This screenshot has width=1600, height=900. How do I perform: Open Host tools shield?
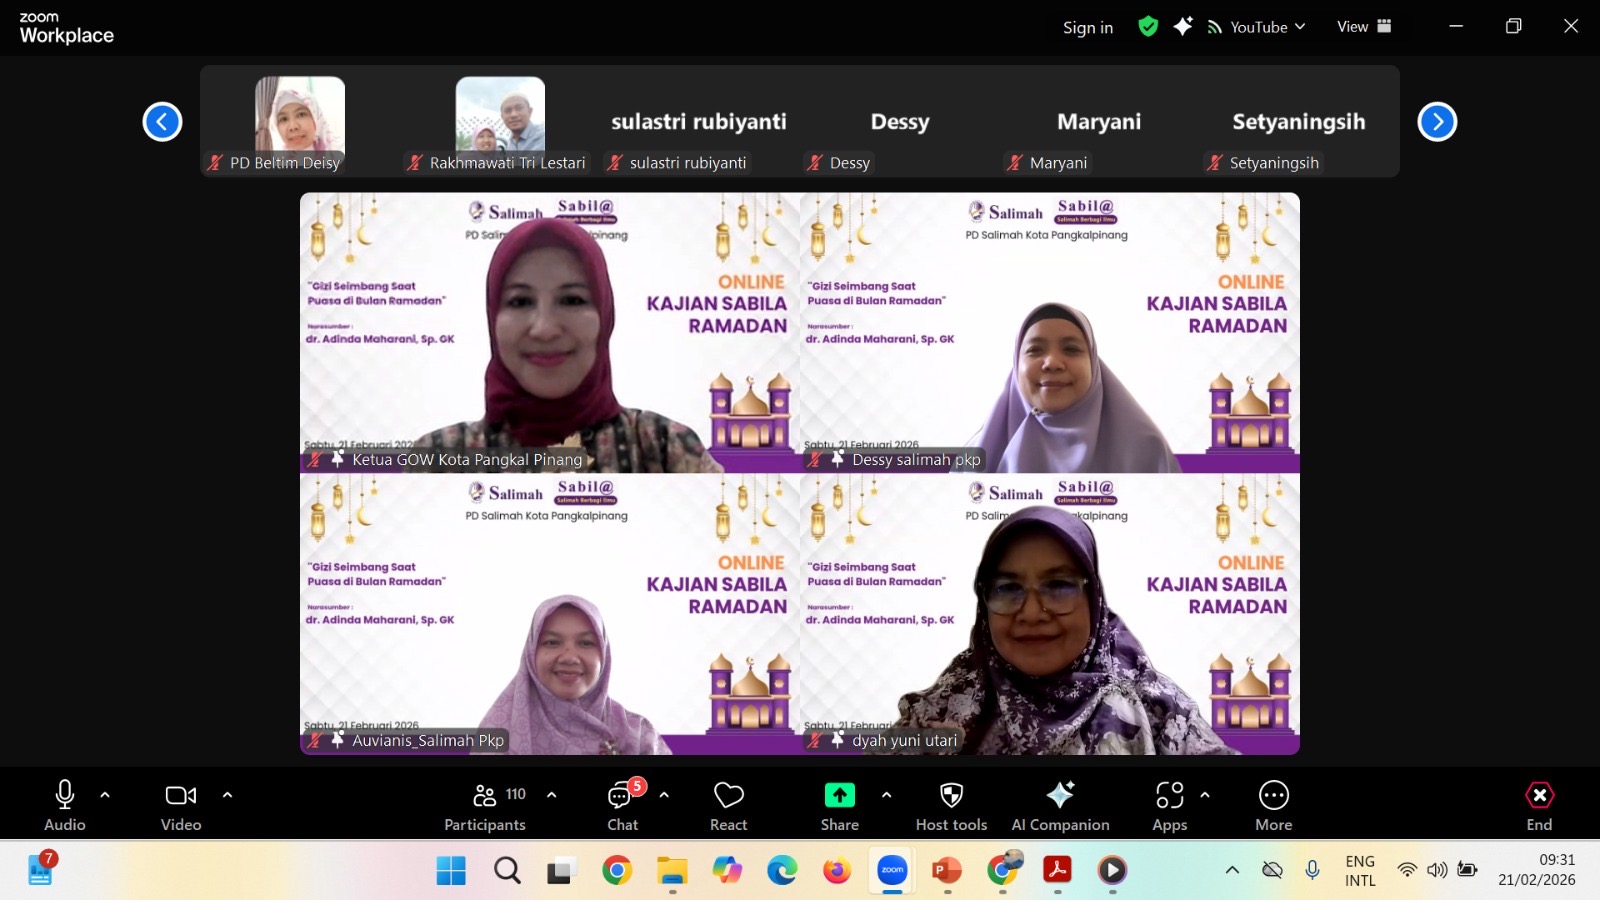951,806
